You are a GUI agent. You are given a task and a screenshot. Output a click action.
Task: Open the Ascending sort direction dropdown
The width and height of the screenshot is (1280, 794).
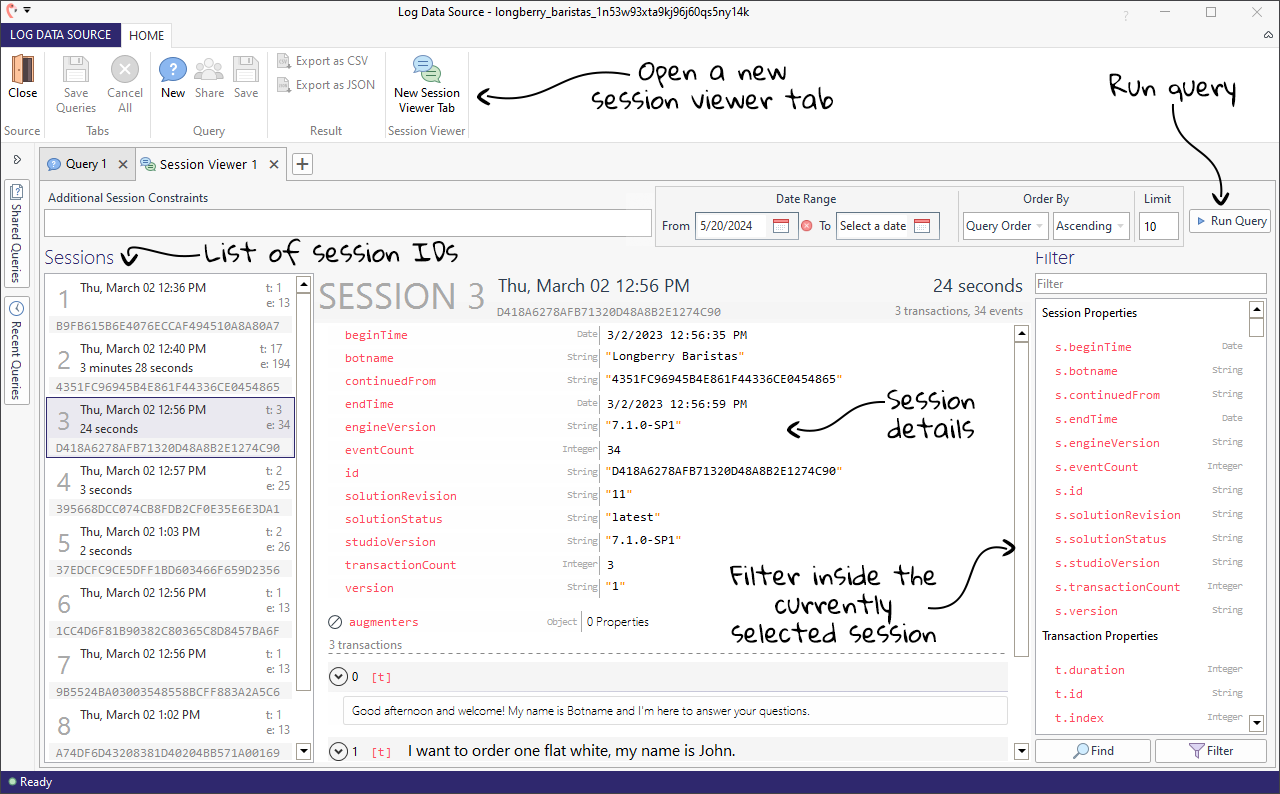(x=1091, y=226)
